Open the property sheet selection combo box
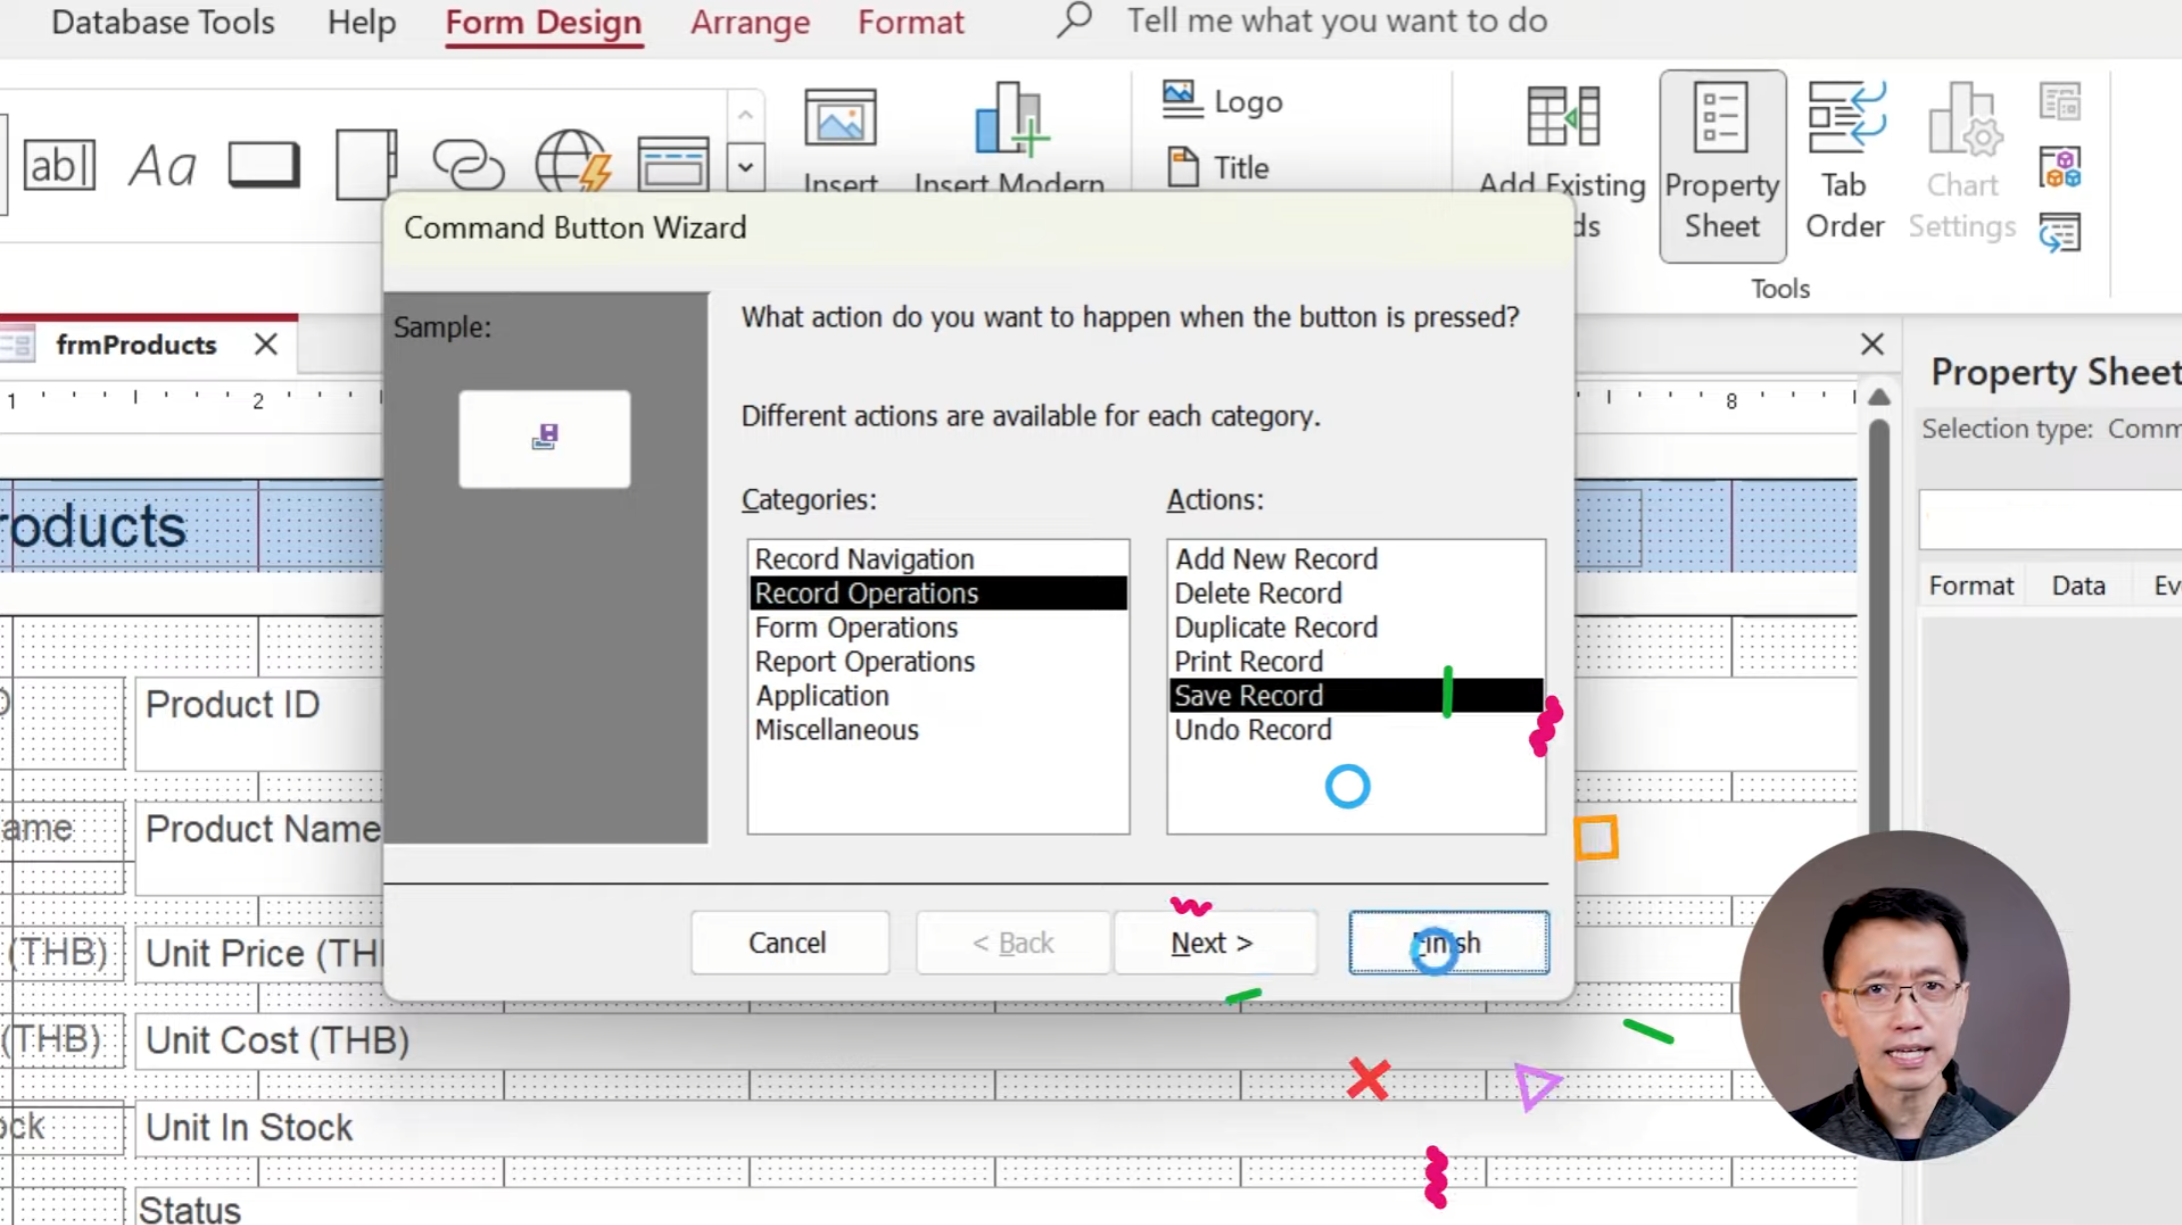 point(2050,519)
